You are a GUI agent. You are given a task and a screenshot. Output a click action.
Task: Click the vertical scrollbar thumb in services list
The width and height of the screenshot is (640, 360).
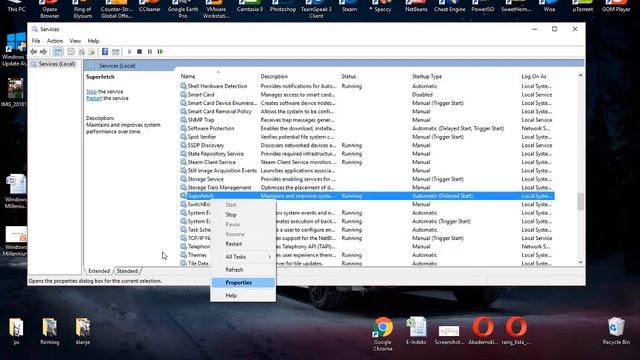[x=580, y=202]
